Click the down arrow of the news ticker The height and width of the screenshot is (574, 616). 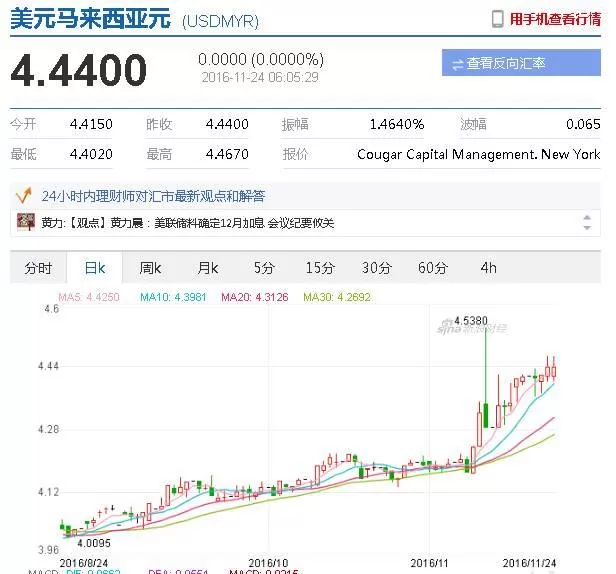point(587,227)
